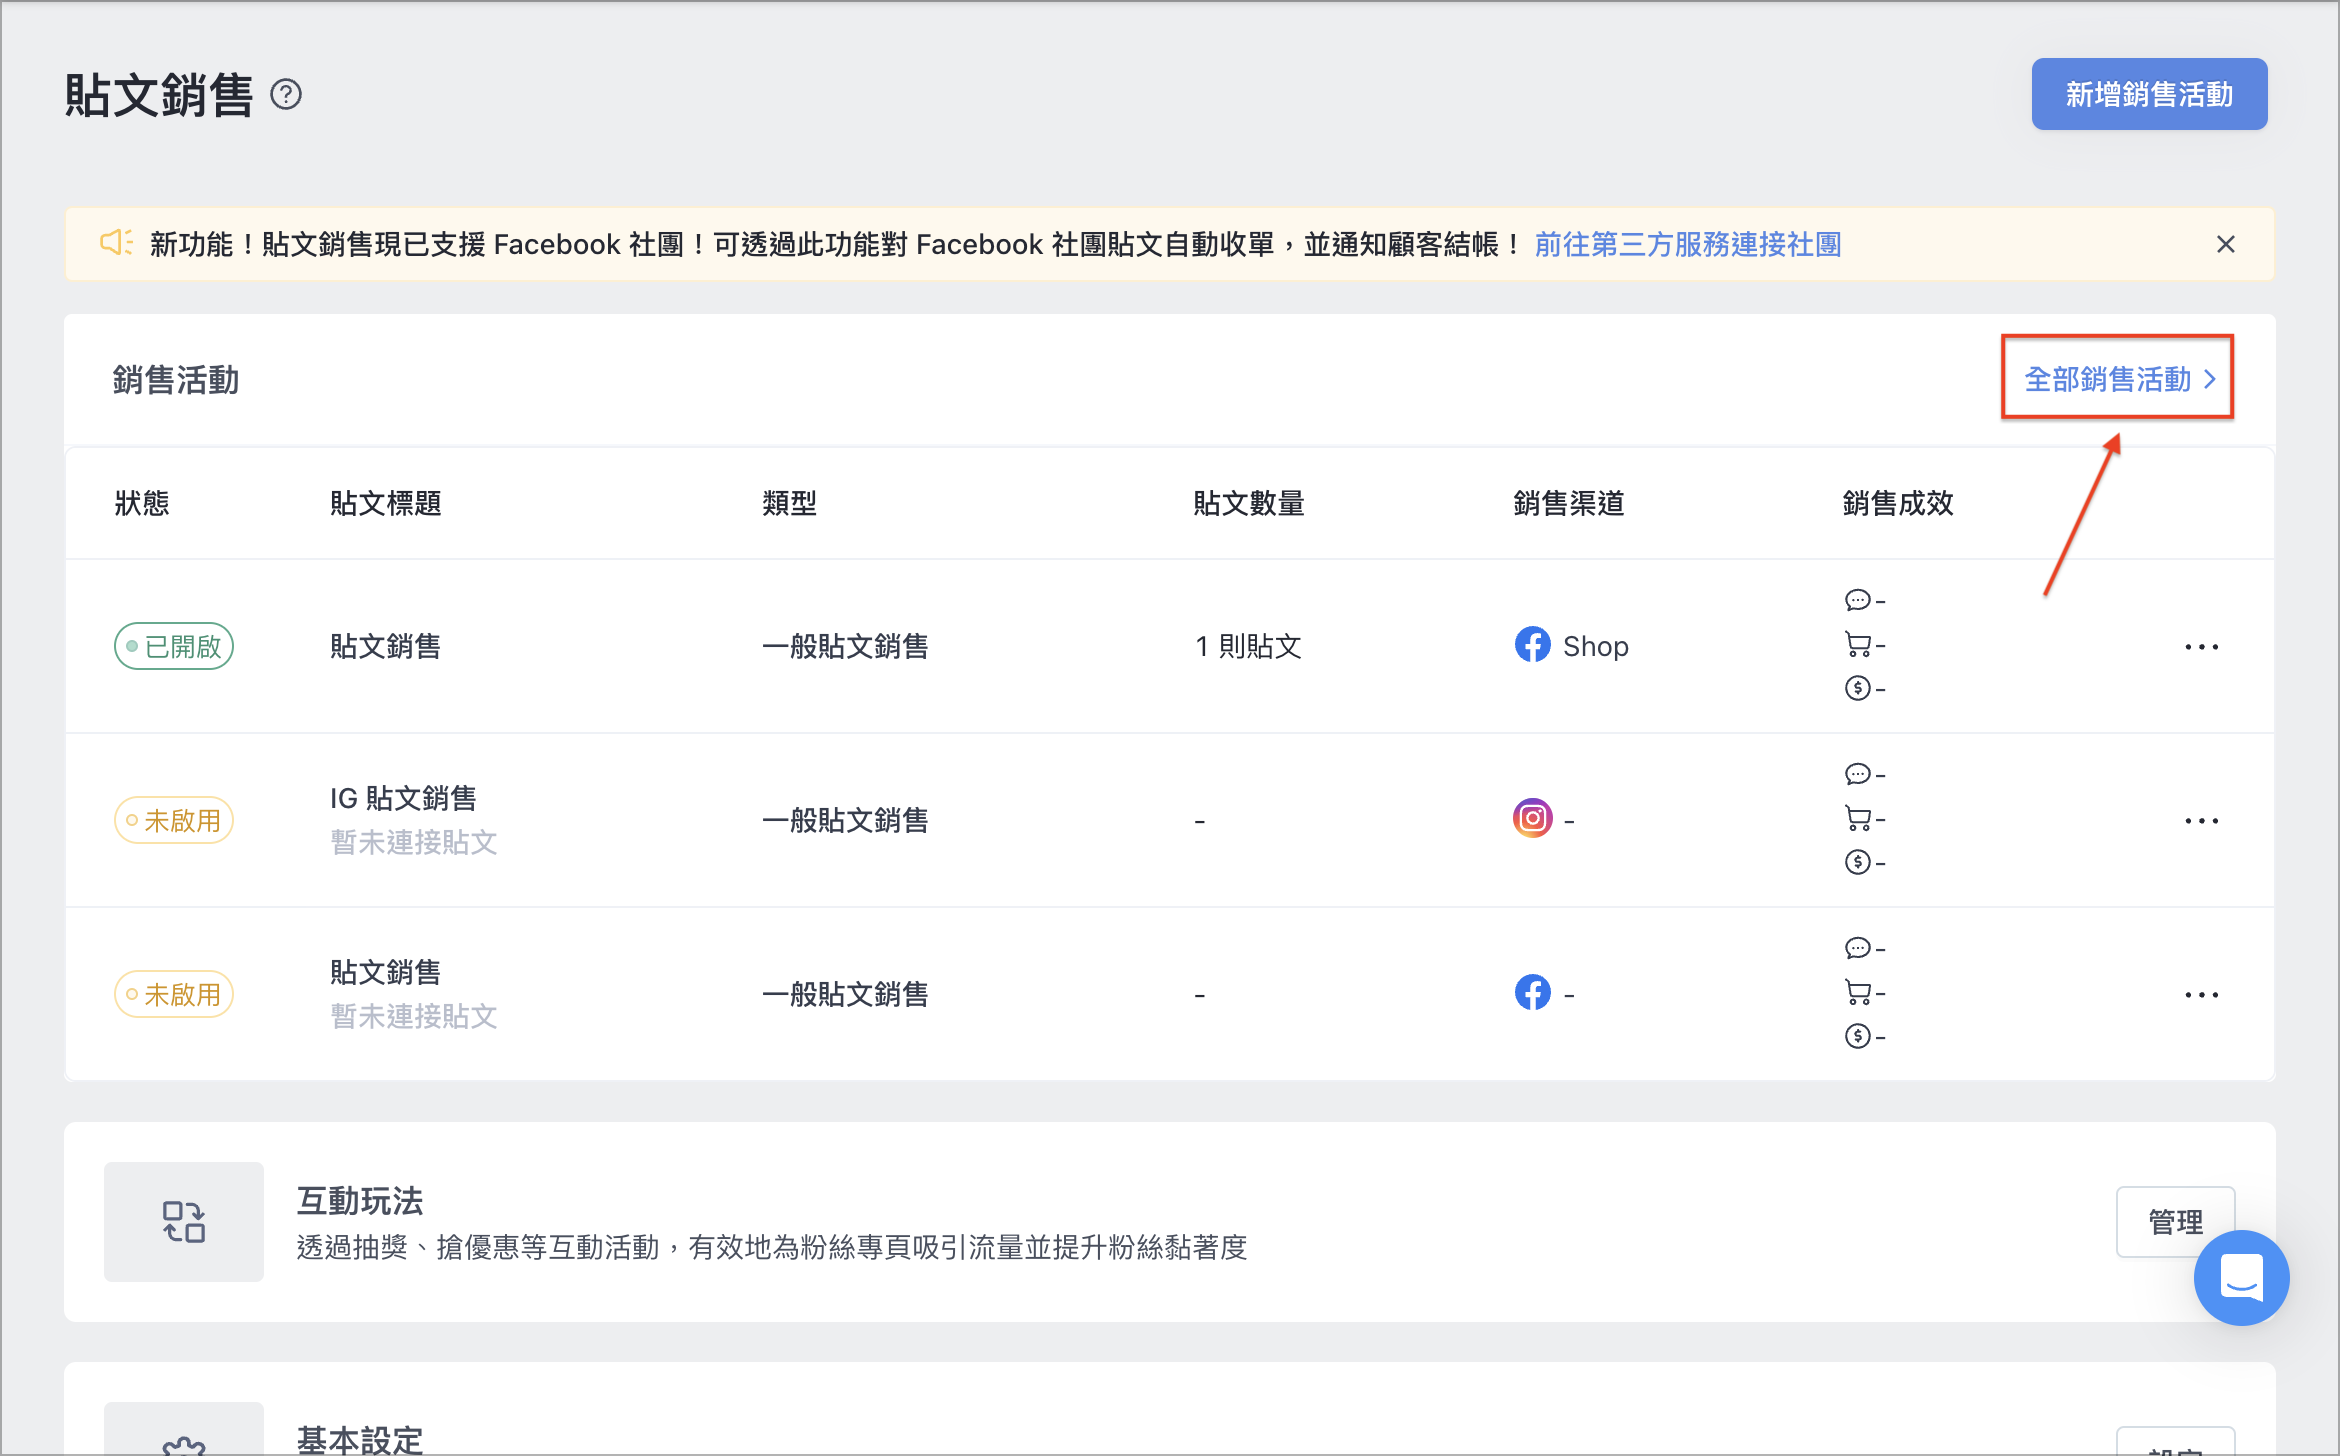Click the 貼文數量 column header
This screenshot has height=1456, width=2340.
point(1249,503)
